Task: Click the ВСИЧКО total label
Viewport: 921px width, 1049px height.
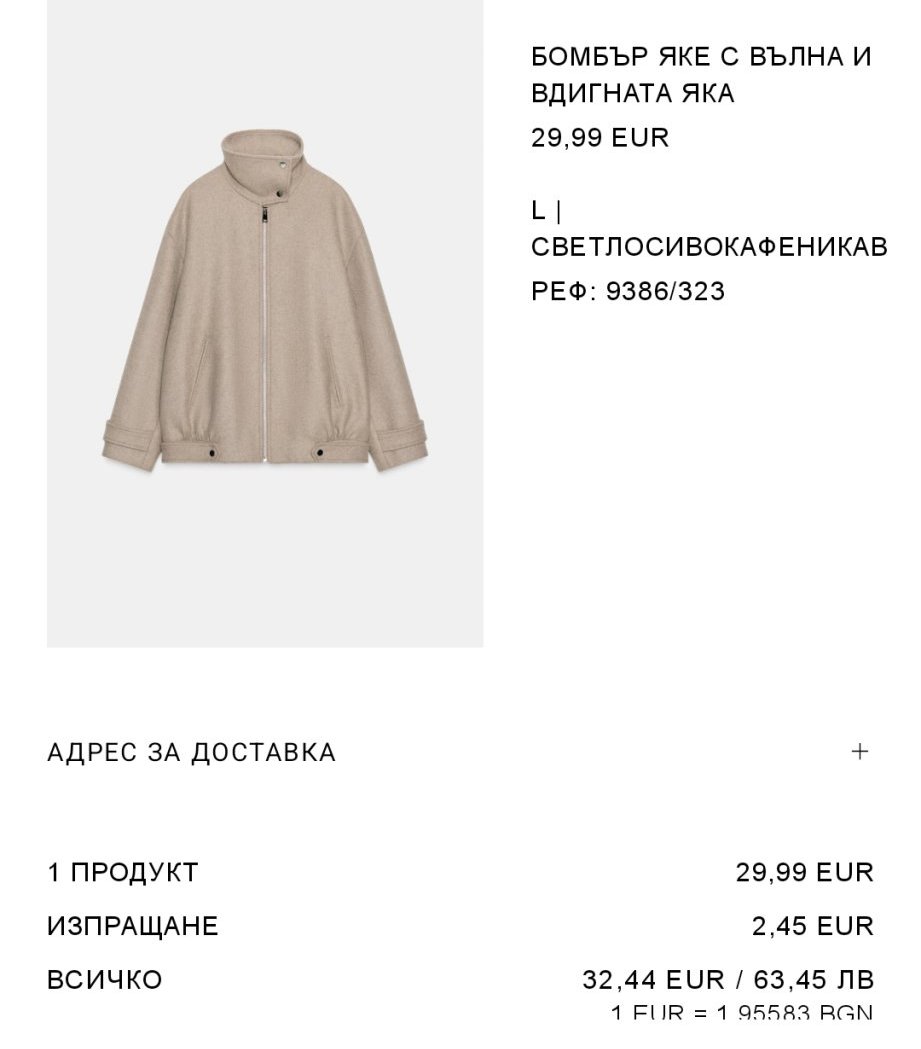Action: pyautogui.click(x=104, y=979)
